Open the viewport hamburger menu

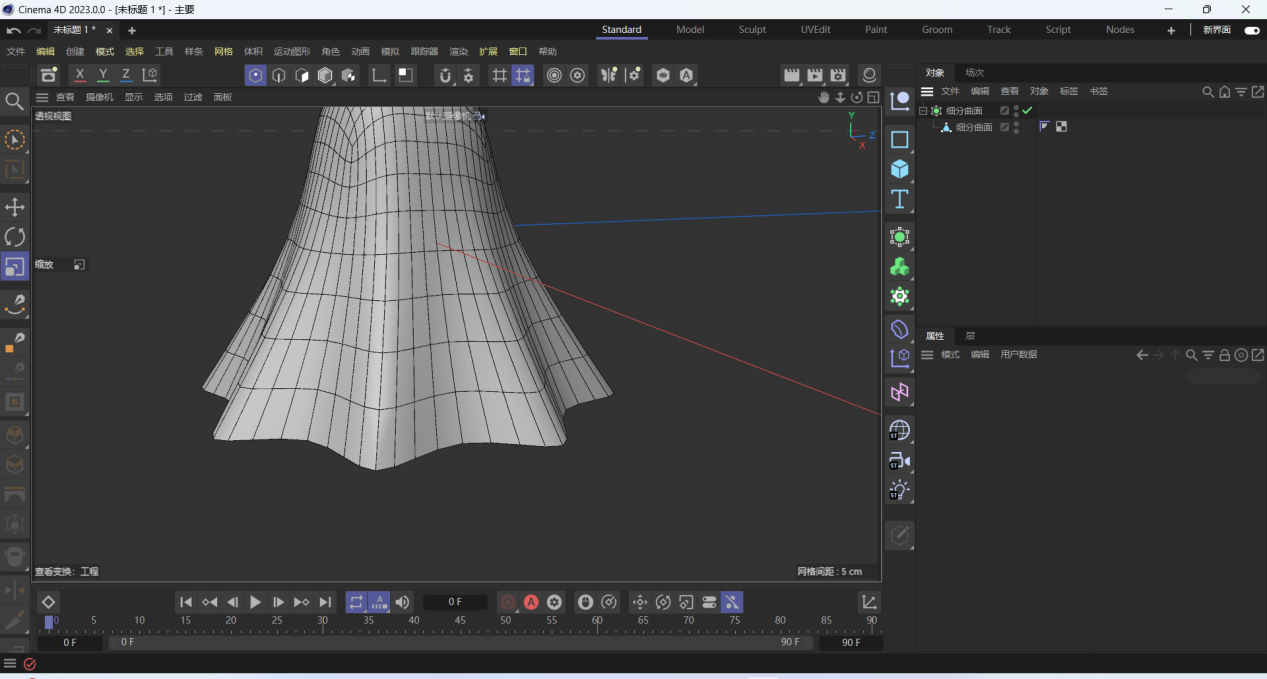(x=42, y=97)
